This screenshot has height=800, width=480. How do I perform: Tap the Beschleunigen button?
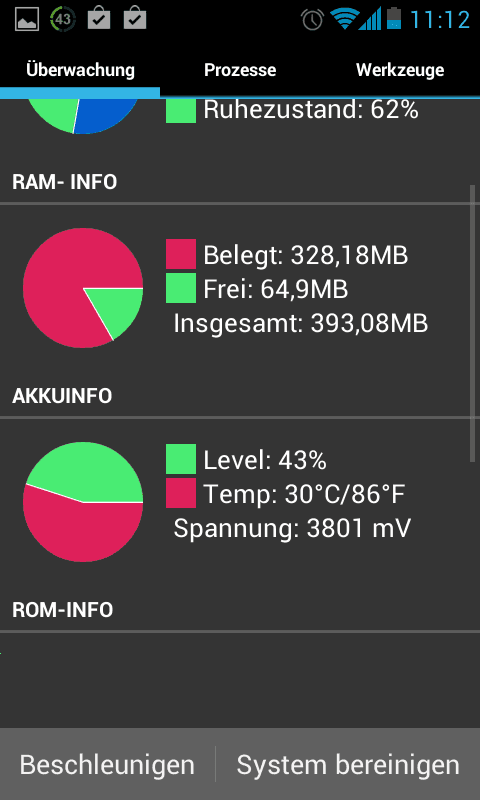click(107, 764)
